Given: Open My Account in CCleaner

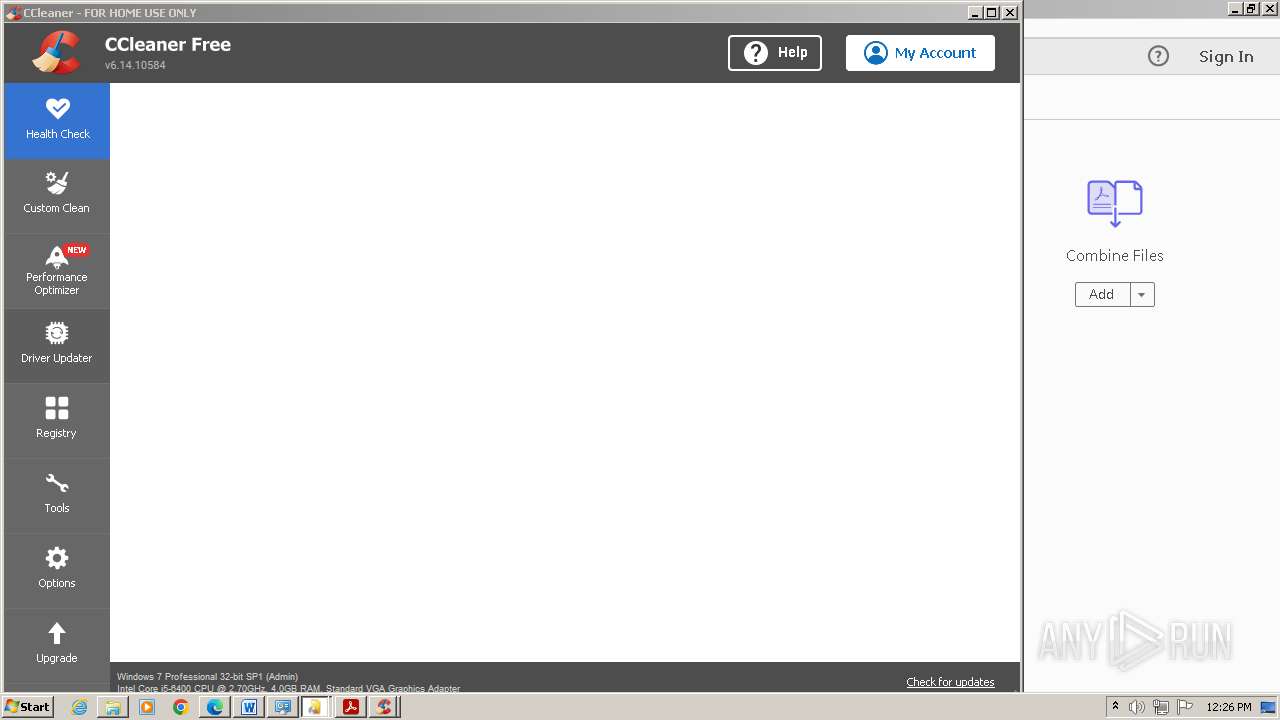Looking at the screenshot, I should [x=920, y=53].
